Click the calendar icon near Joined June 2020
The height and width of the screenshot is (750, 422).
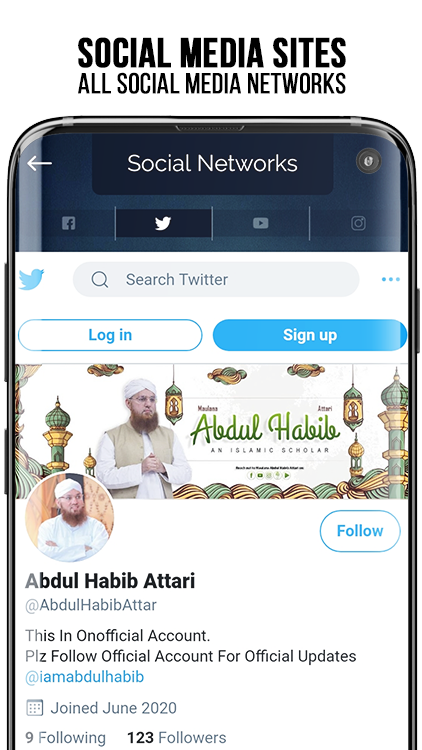(34, 707)
